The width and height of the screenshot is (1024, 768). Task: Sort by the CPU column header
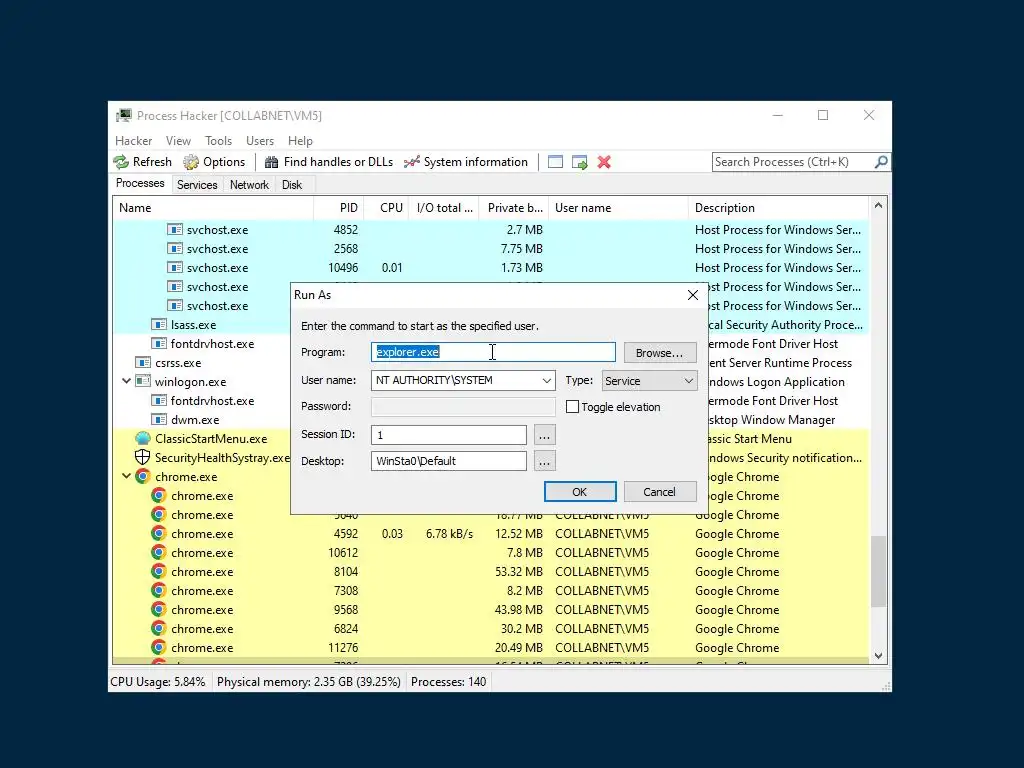387,208
